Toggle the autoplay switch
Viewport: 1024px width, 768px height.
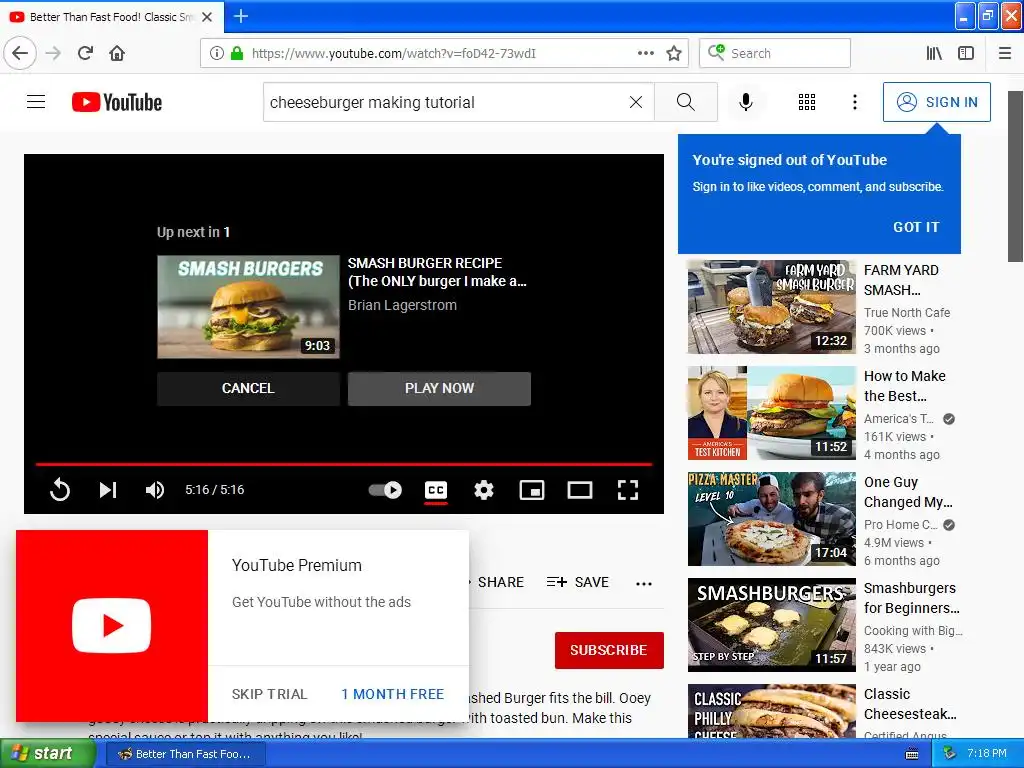[385, 490]
